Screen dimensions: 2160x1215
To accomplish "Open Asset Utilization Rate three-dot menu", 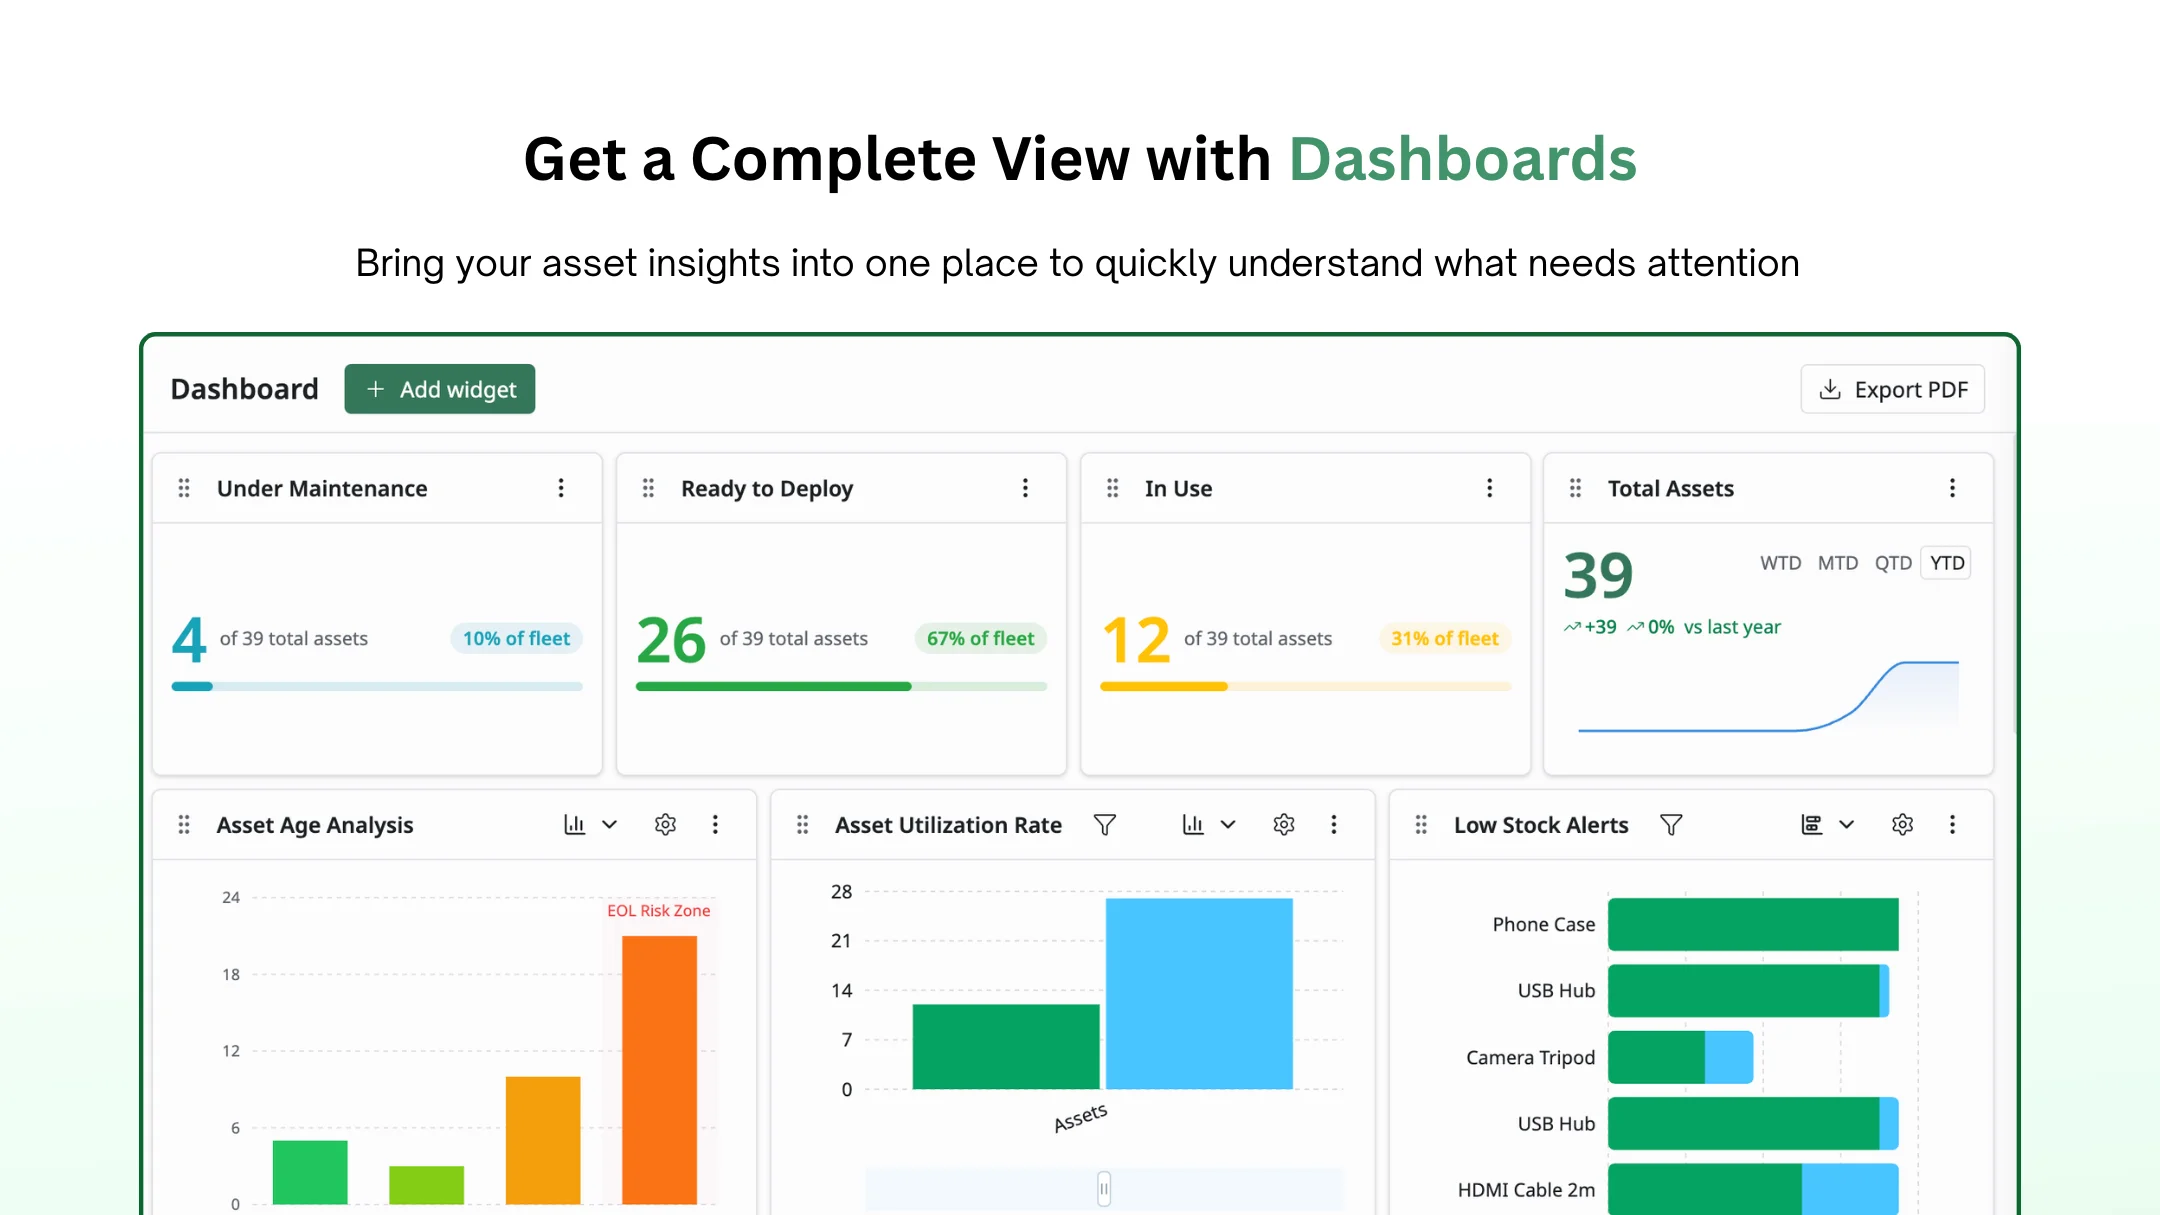I will 1333,825.
